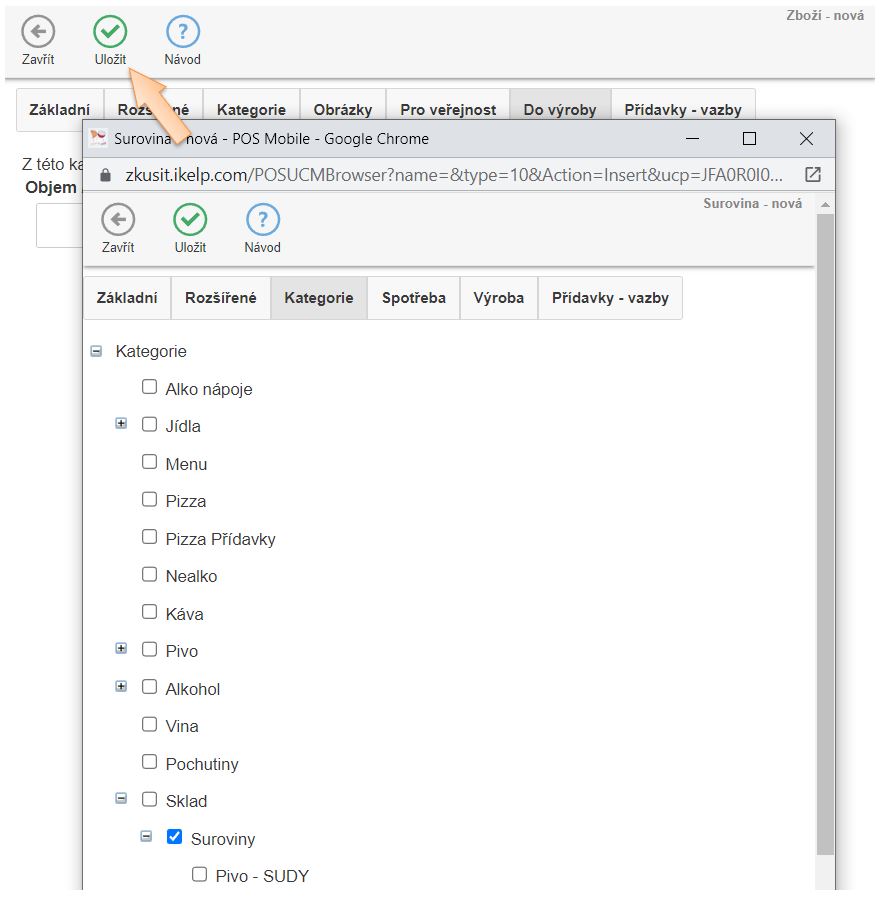Open Návod help in the Zboží background page
This screenshot has height=902, width=880.
click(x=182, y=33)
